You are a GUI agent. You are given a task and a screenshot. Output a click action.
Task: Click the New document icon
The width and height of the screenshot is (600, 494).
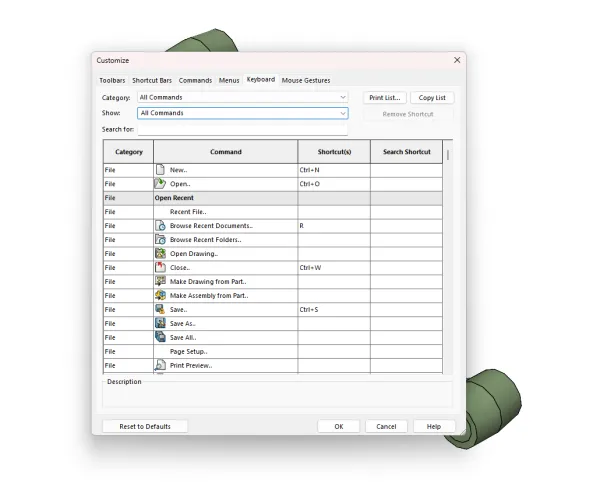click(x=160, y=170)
